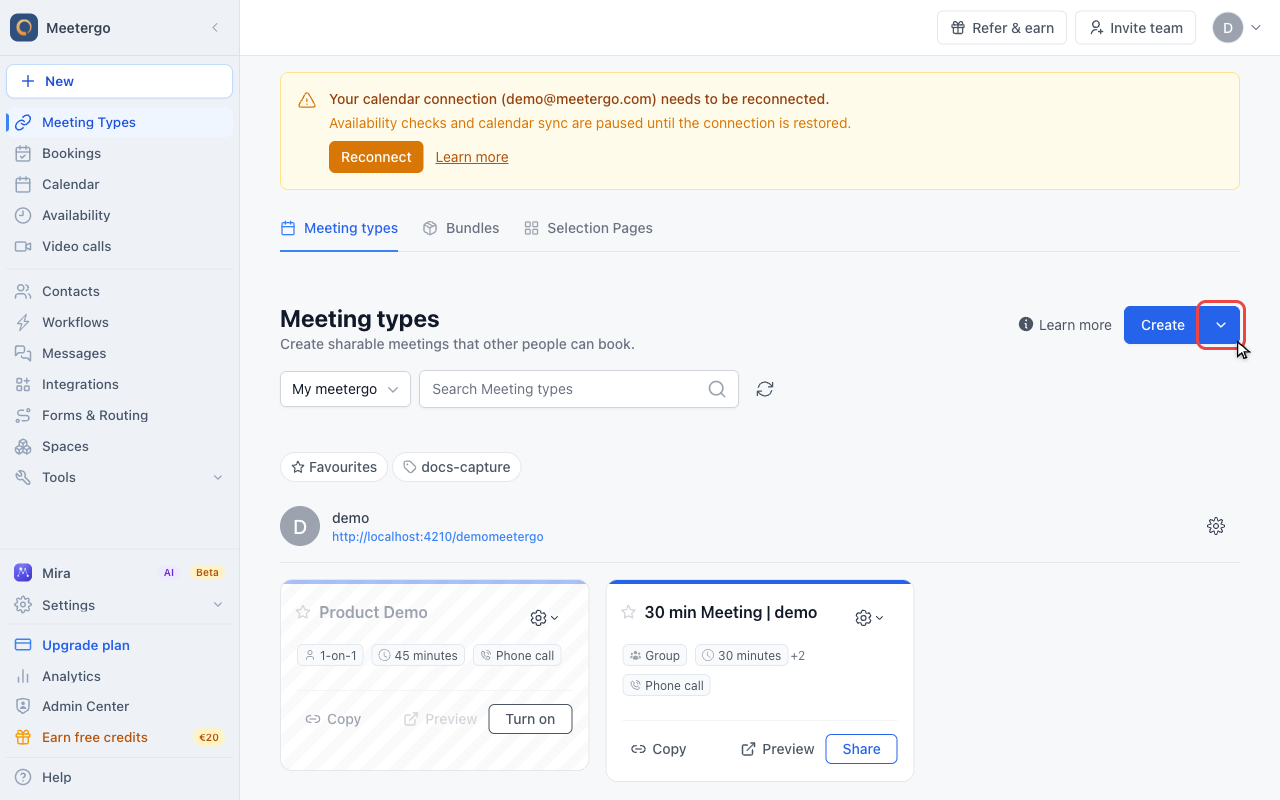1280x800 pixels.
Task: Click the Meetergo logo icon
Action: [24, 28]
